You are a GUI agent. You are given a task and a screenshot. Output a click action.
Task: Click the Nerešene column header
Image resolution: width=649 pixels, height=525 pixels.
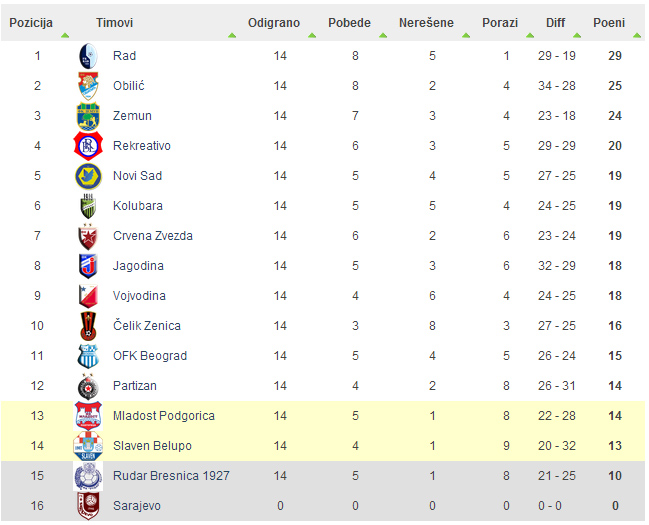pyautogui.click(x=426, y=22)
